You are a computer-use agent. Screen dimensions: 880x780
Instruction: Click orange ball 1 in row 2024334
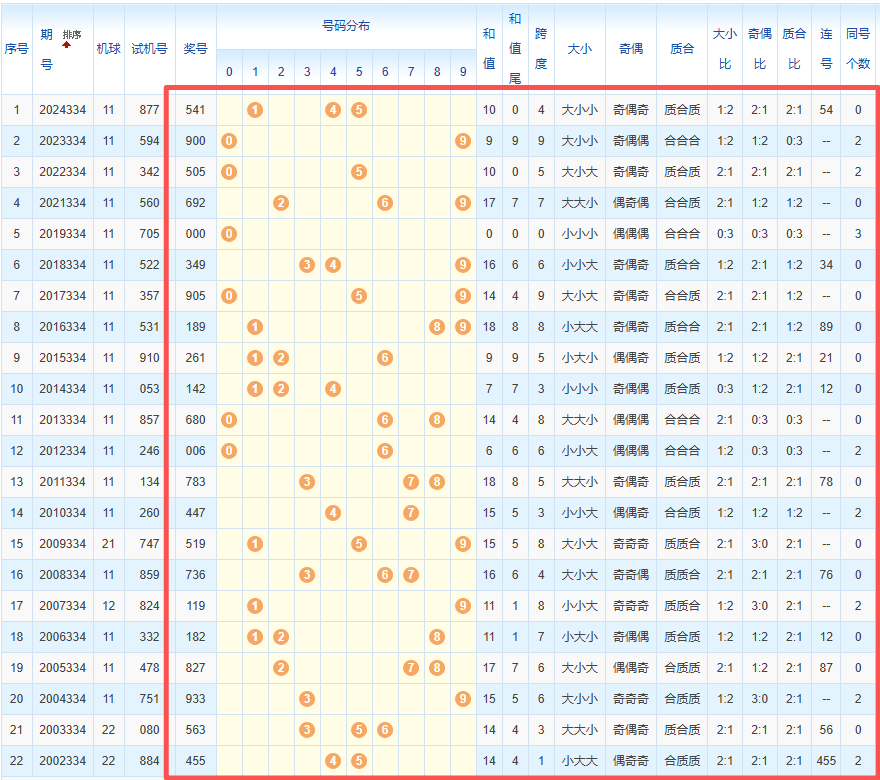pos(255,110)
